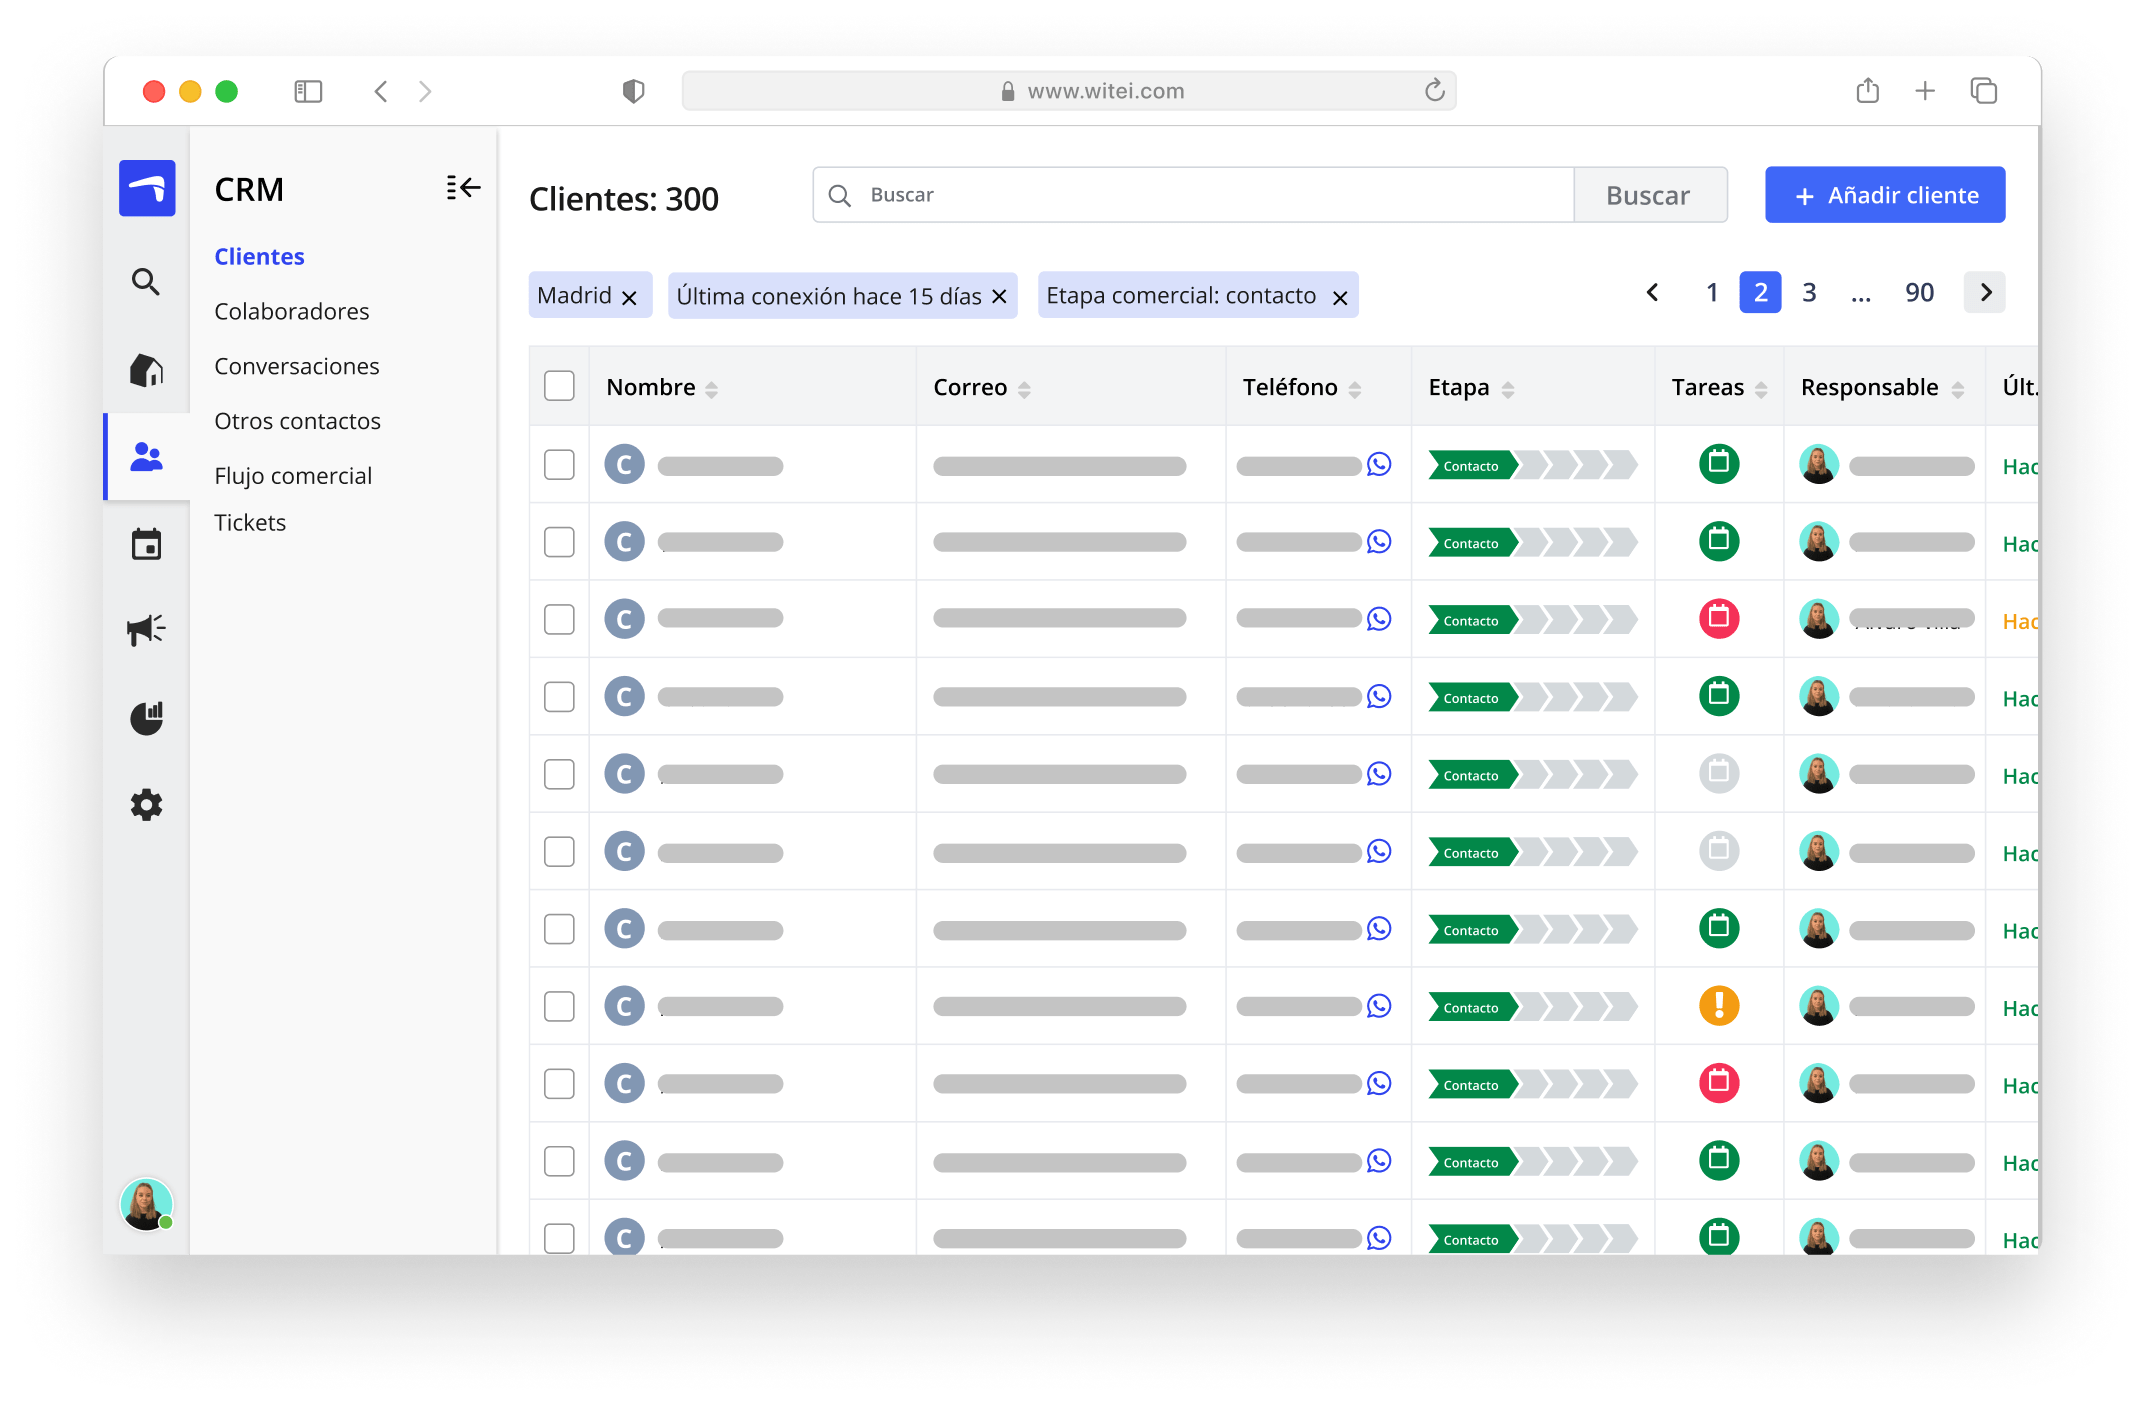Select the checkbox on the last visible row
Image resolution: width=2144 pixels, height=1403 pixels.
tap(559, 1237)
